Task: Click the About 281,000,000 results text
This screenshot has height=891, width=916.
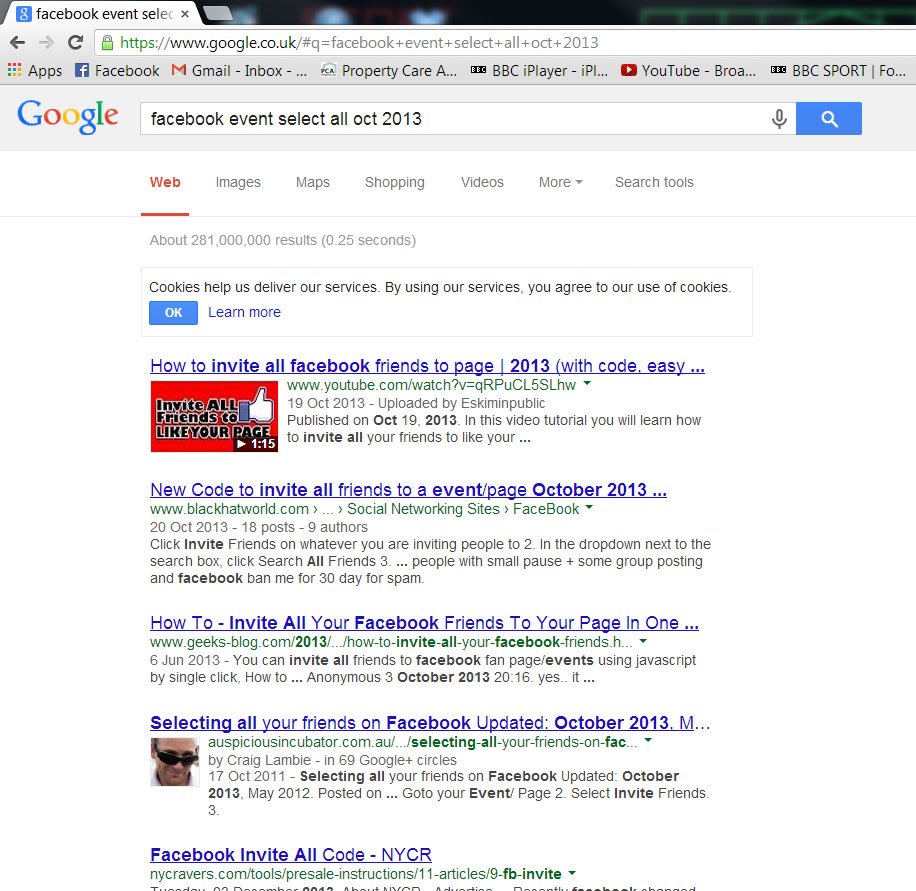Action: pos(283,240)
